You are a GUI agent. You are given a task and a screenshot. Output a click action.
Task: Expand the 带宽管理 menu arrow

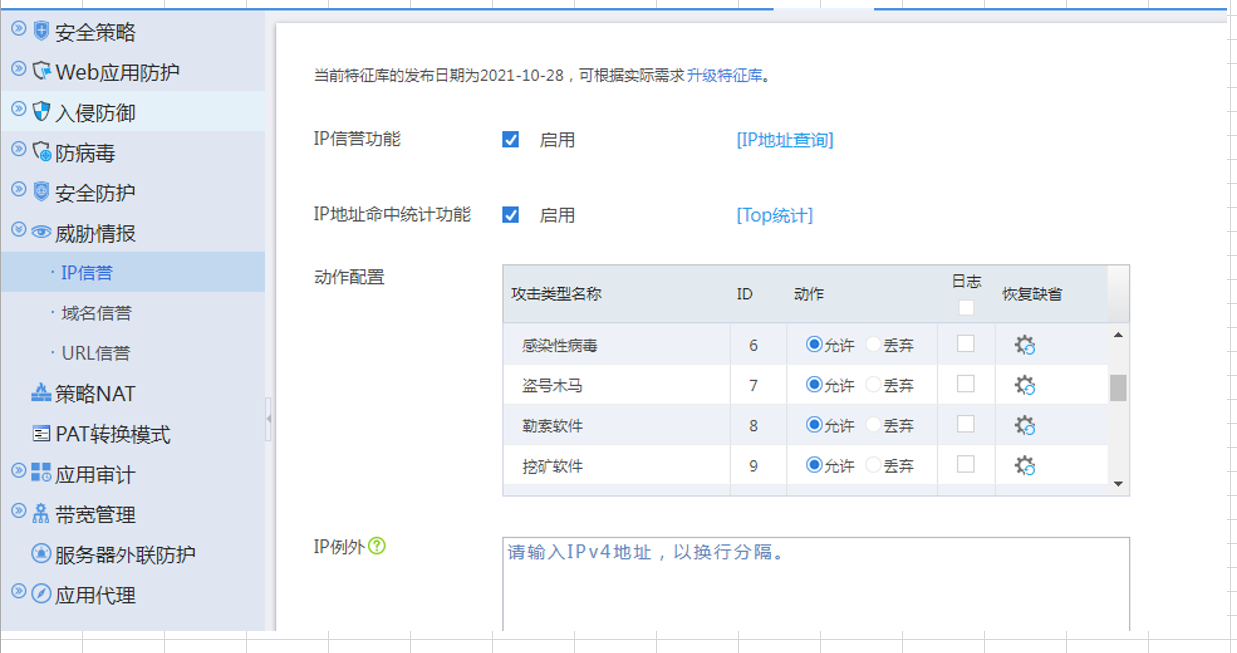tap(18, 510)
